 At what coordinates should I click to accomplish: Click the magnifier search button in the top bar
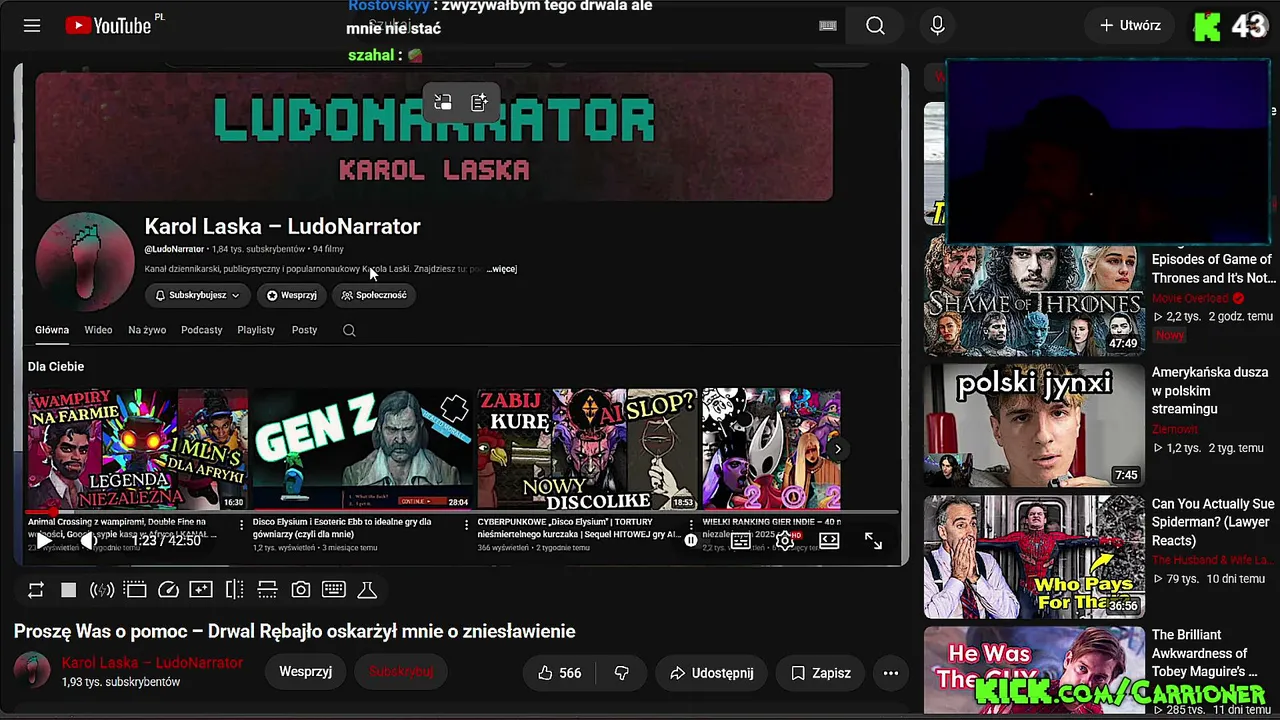coord(875,26)
